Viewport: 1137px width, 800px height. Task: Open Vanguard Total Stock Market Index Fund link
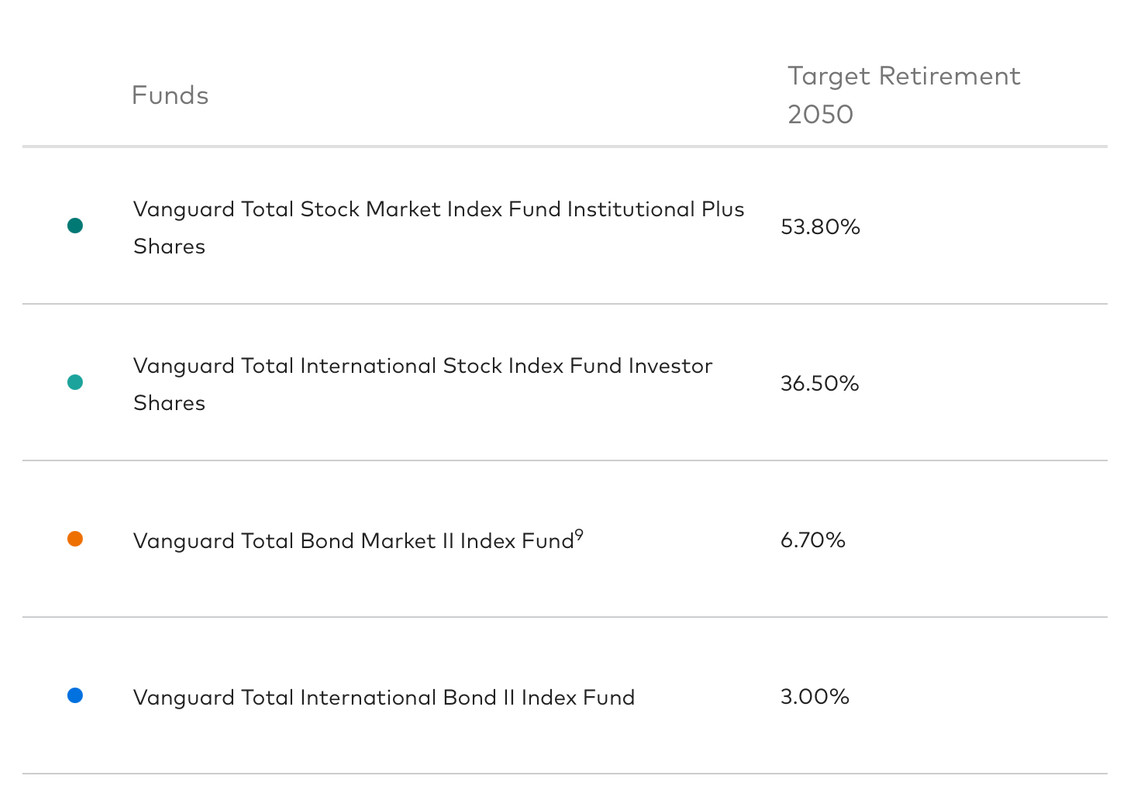click(x=438, y=210)
